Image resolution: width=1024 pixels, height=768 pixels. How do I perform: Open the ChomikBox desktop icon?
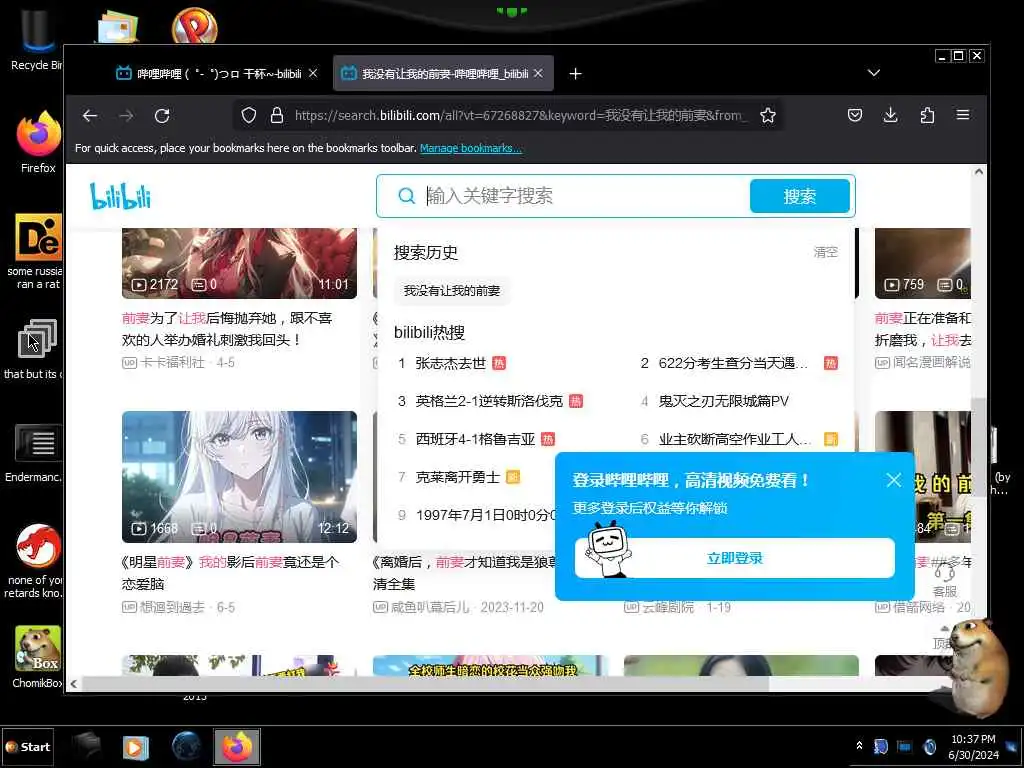tap(38, 657)
